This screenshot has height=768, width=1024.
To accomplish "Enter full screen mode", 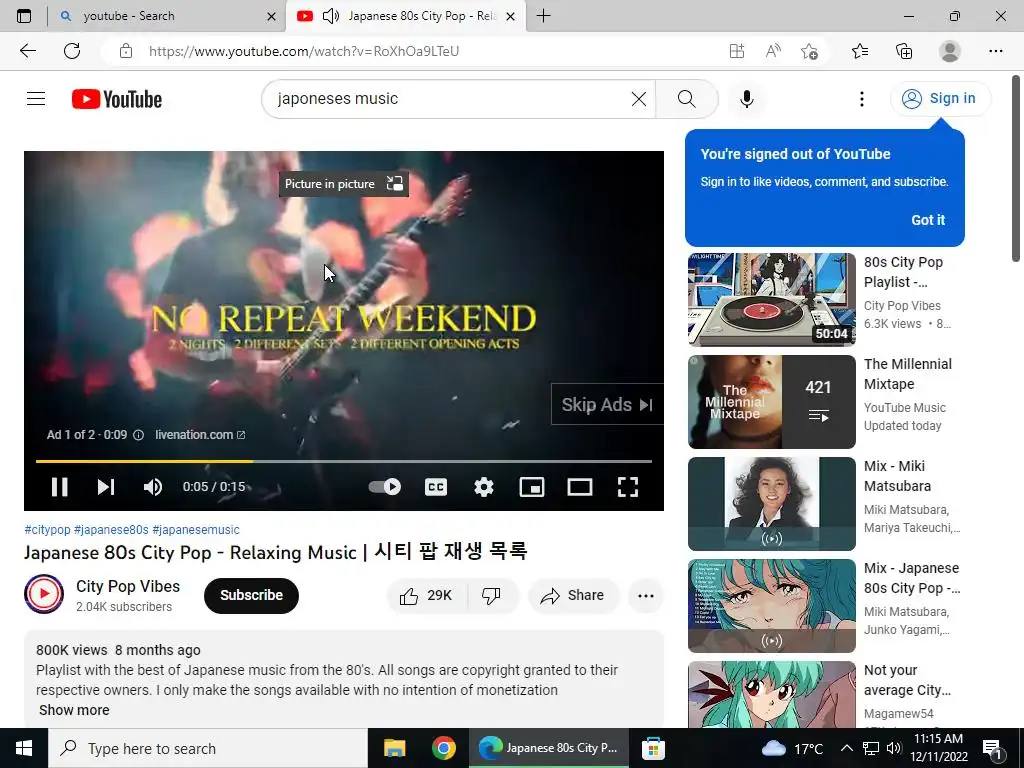I will click(628, 487).
